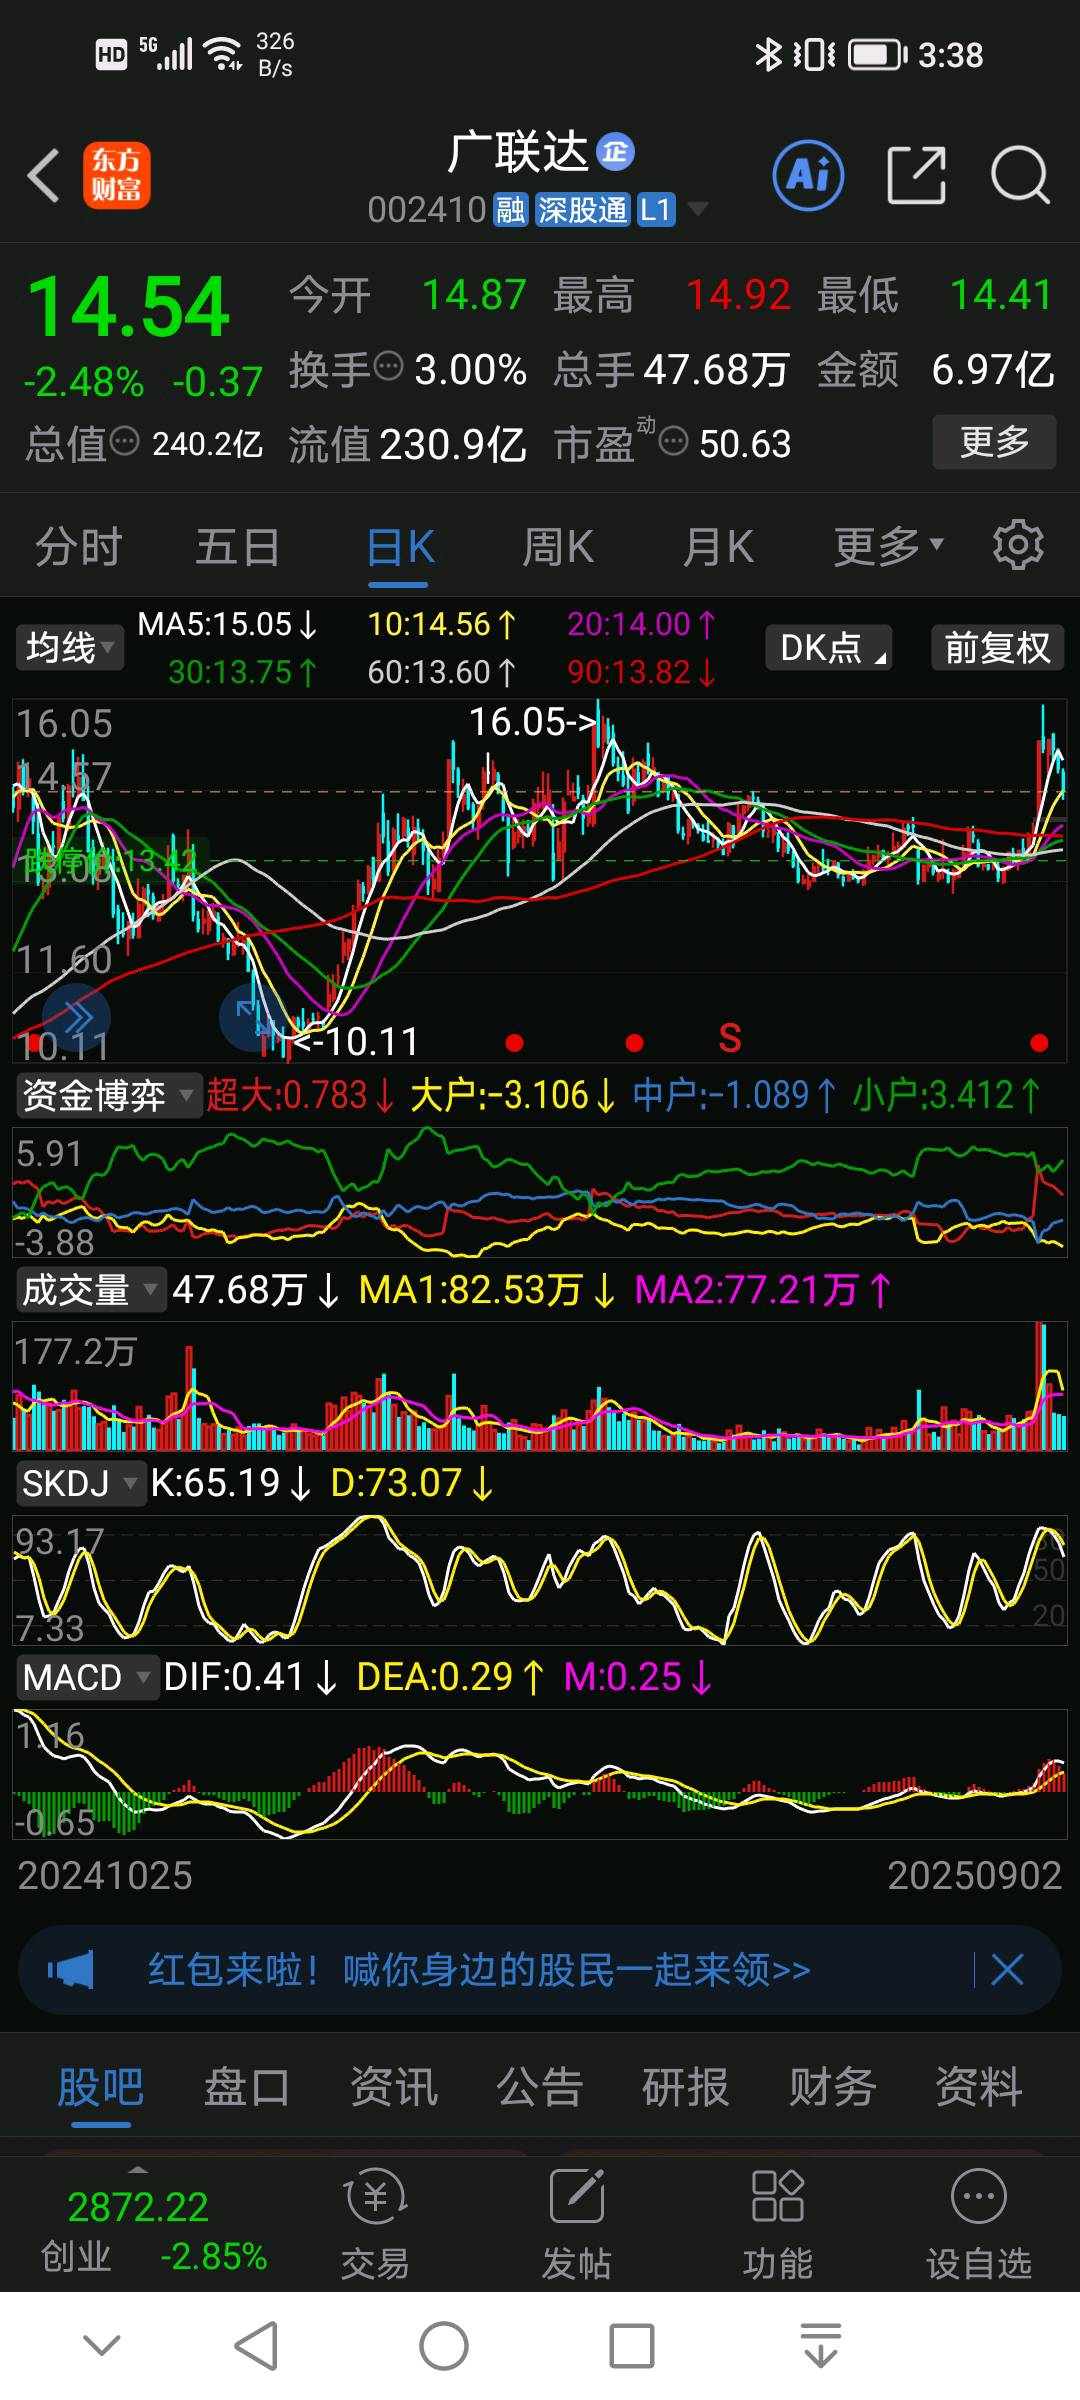The height and width of the screenshot is (2400, 1080).
Task: Tap the L1 level badge
Action: click(x=655, y=209)
